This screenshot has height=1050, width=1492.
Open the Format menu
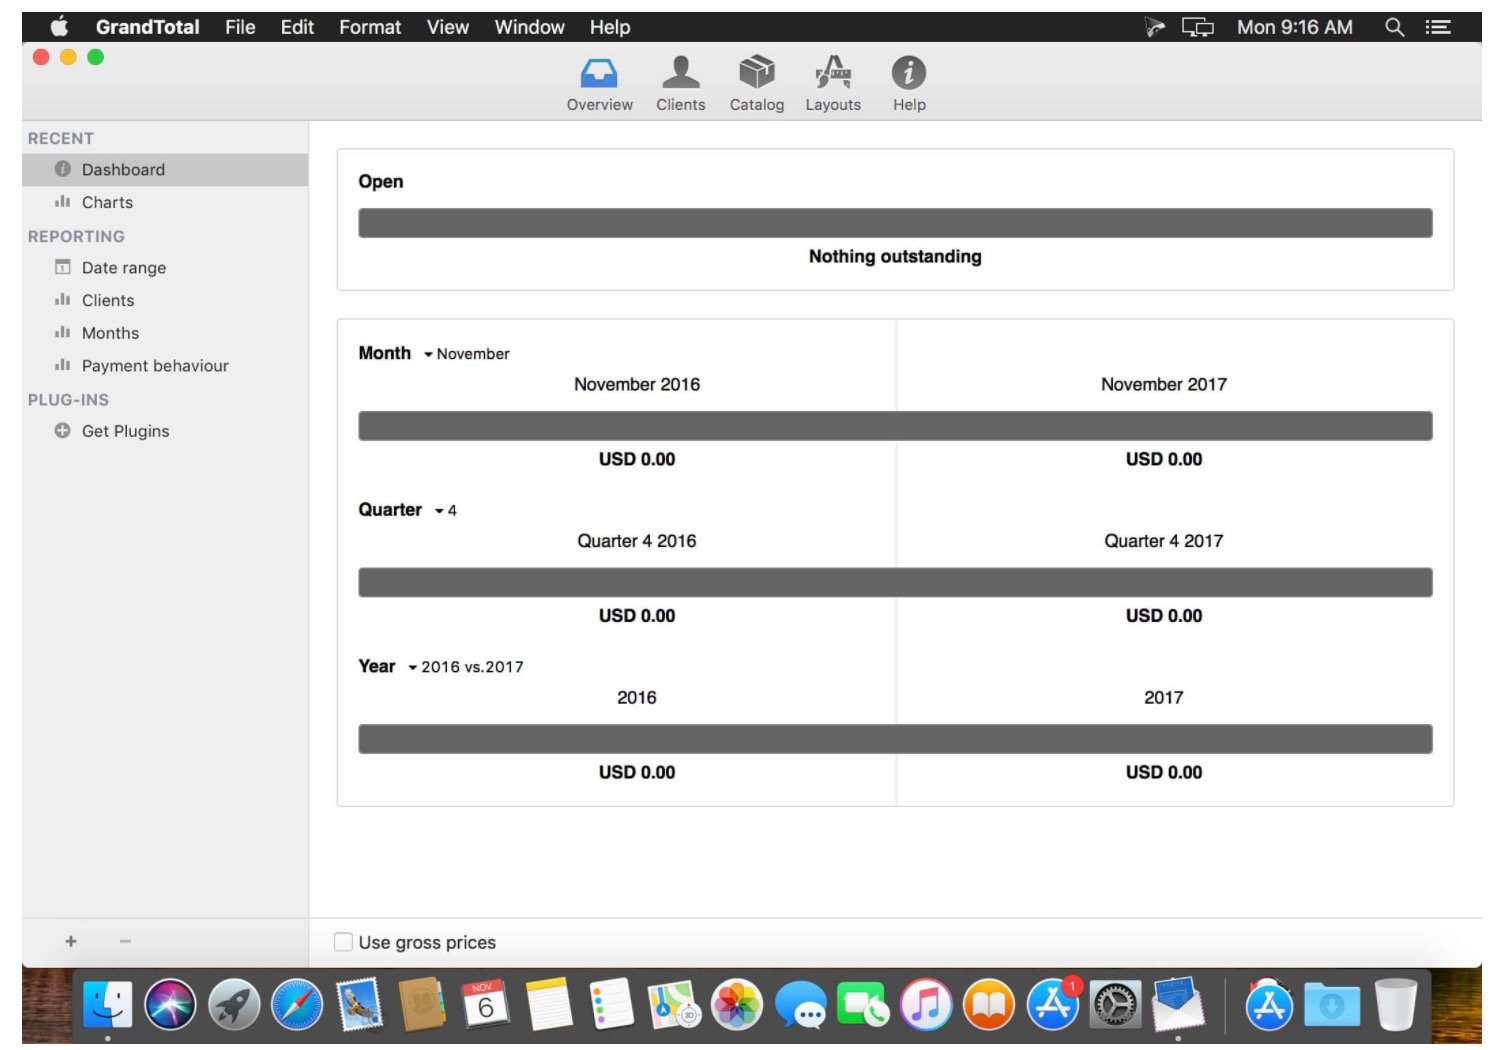pyautogui.click(x=370, y=27)
